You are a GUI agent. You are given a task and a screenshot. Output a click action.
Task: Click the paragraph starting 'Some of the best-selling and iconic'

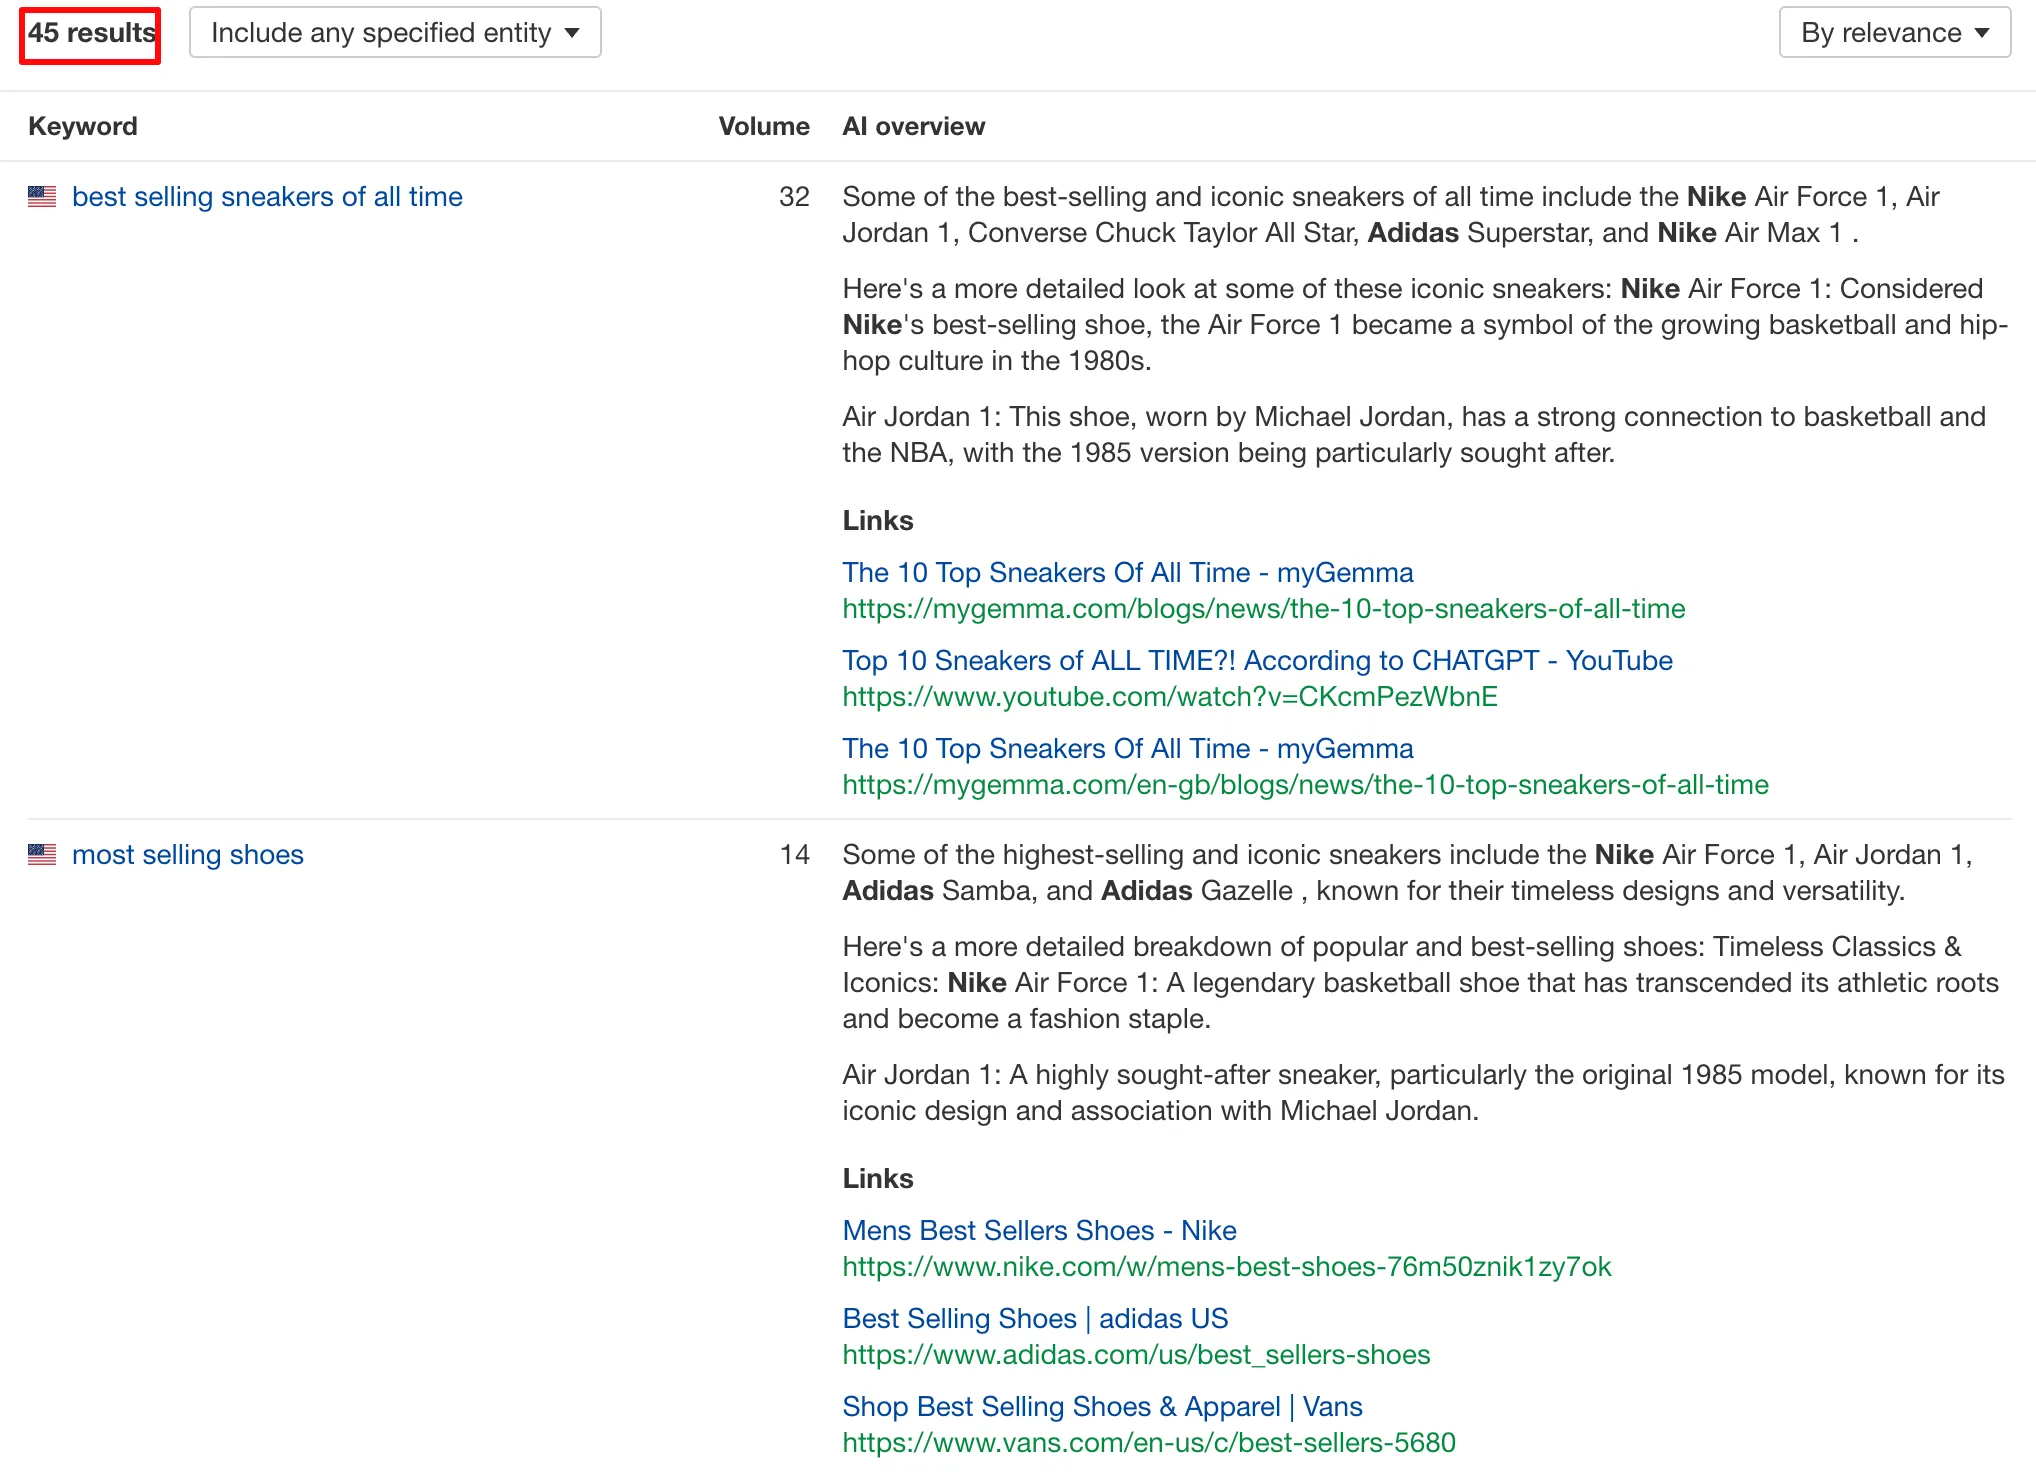(x=1391, y=215)
